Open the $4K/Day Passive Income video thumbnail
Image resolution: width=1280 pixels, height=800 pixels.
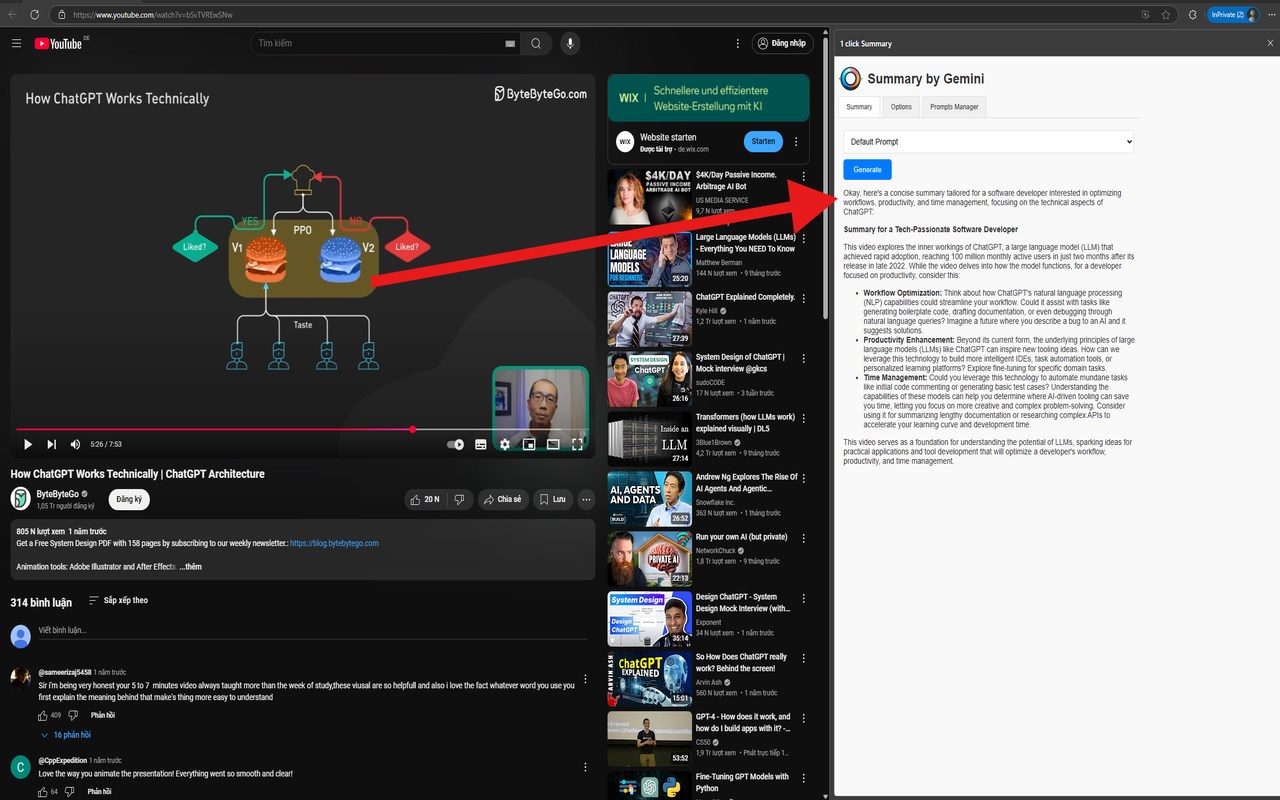[650, 198]
